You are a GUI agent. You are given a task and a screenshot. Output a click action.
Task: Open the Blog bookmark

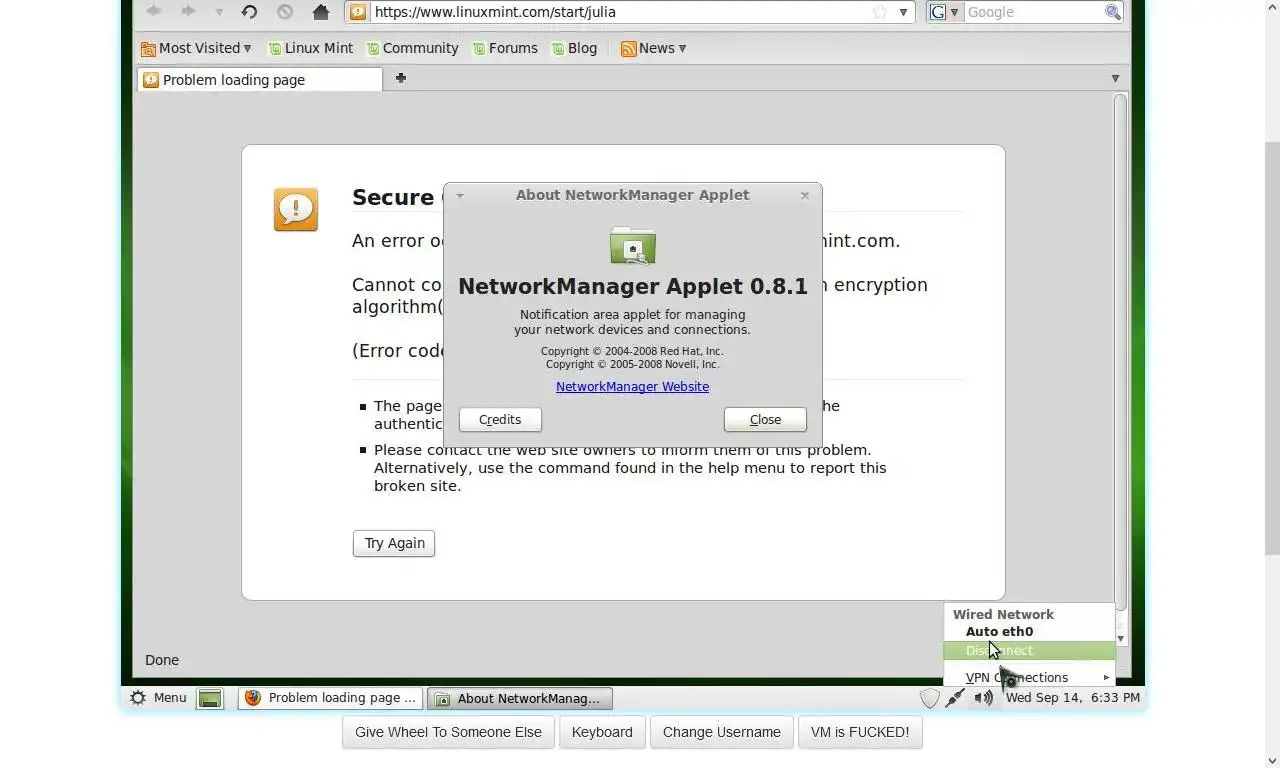[575, 48]
